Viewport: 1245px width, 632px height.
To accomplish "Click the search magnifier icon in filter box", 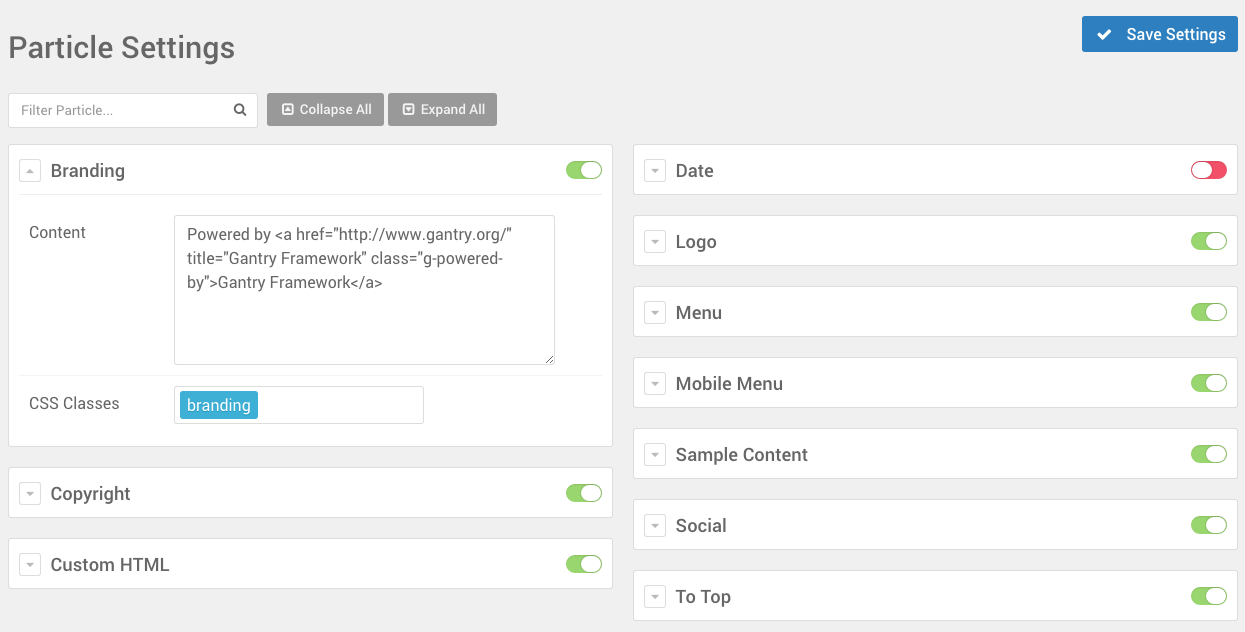I will tap(240, 110).
